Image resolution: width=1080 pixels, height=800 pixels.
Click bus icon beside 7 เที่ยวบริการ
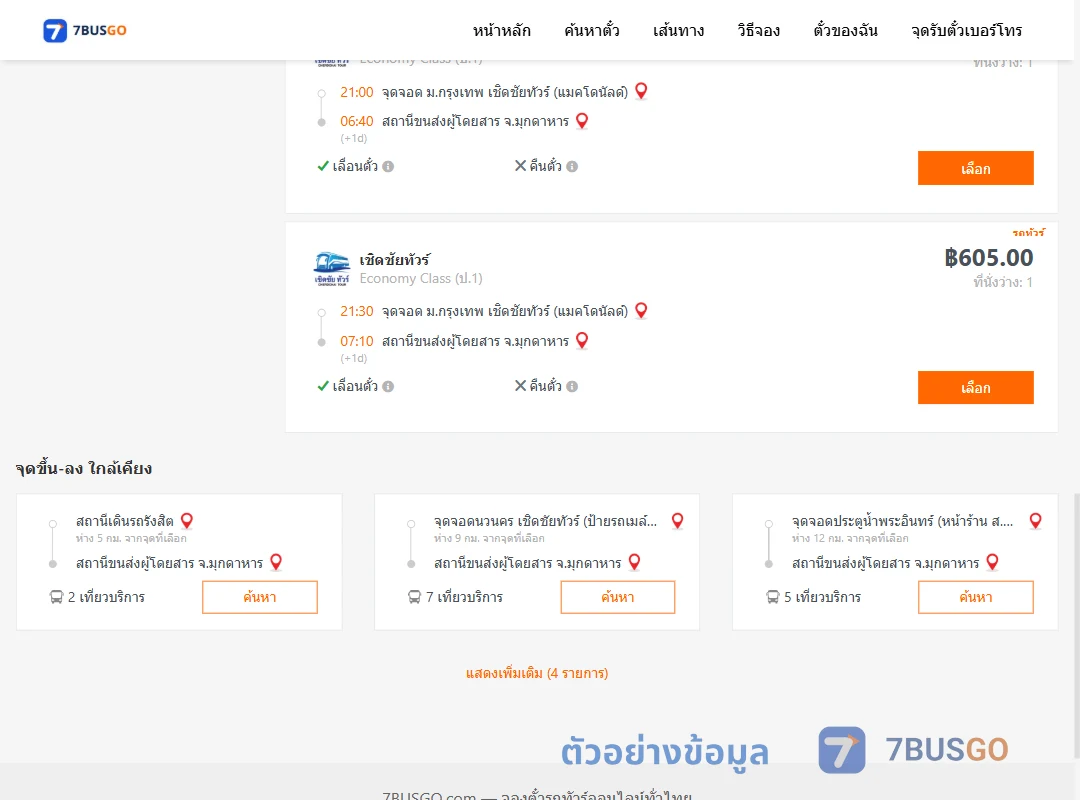(414, 597)
